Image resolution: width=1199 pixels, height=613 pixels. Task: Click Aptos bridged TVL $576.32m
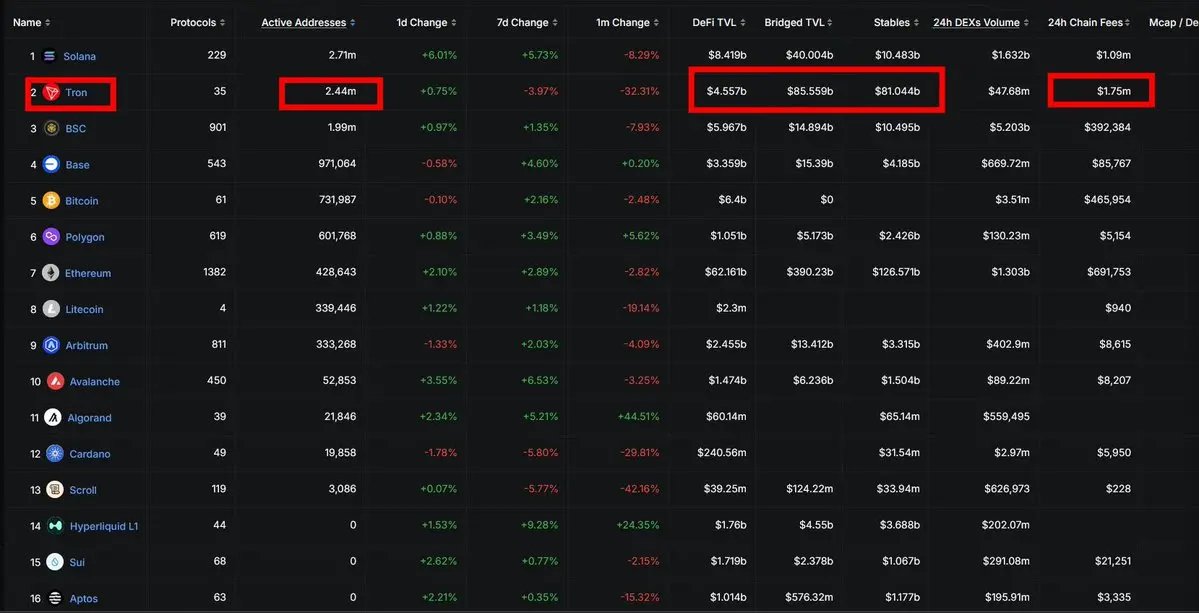coord(810,598)
